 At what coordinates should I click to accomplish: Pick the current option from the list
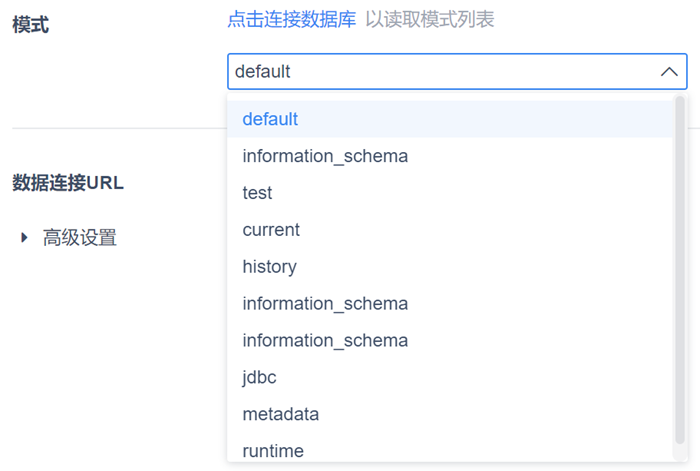[x=271, y=230]
